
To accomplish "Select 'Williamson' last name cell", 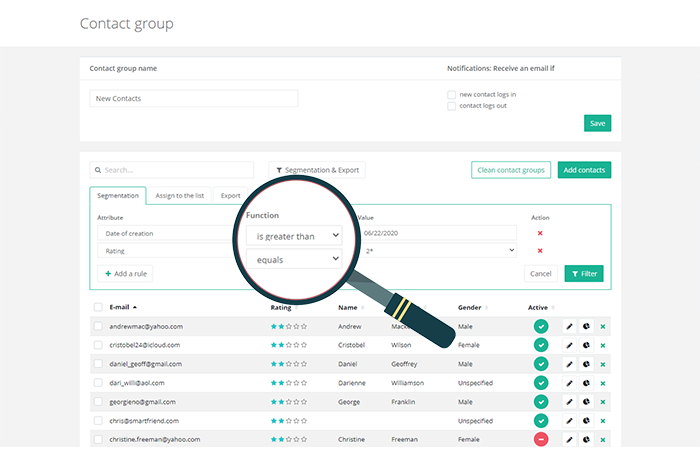I will (x=408, y=383).
